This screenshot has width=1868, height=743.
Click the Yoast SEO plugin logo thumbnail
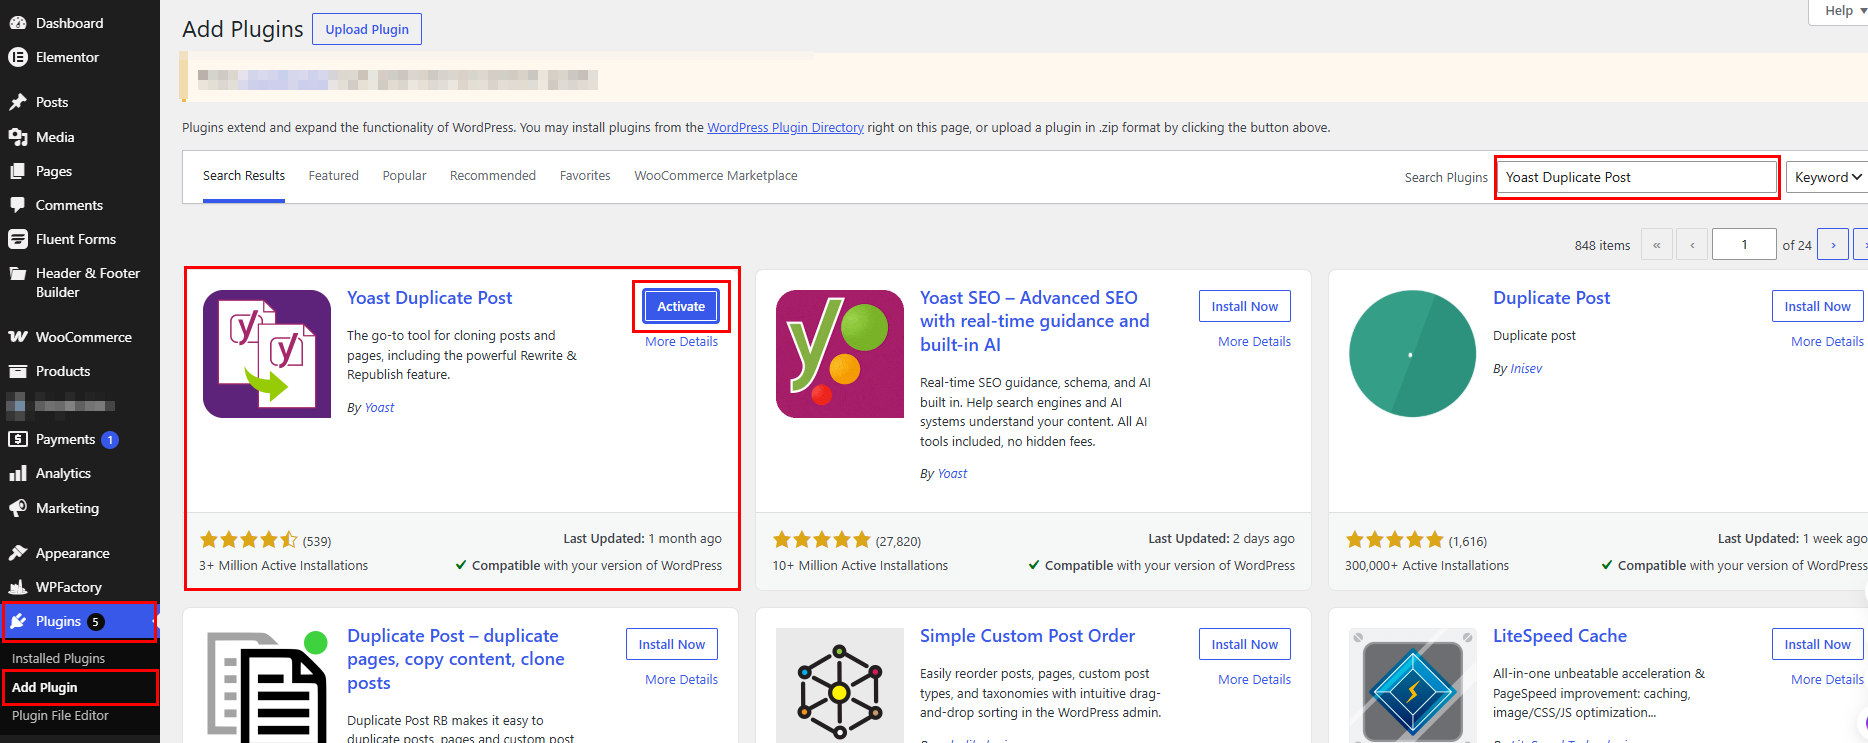(840, 354)
